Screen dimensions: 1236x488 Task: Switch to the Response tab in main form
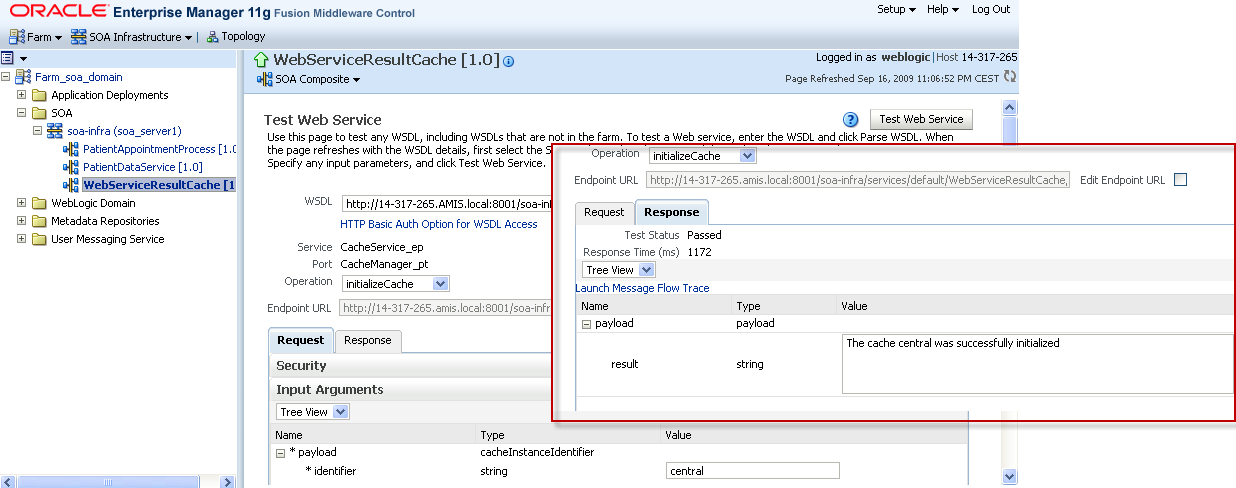coord(367,341)
